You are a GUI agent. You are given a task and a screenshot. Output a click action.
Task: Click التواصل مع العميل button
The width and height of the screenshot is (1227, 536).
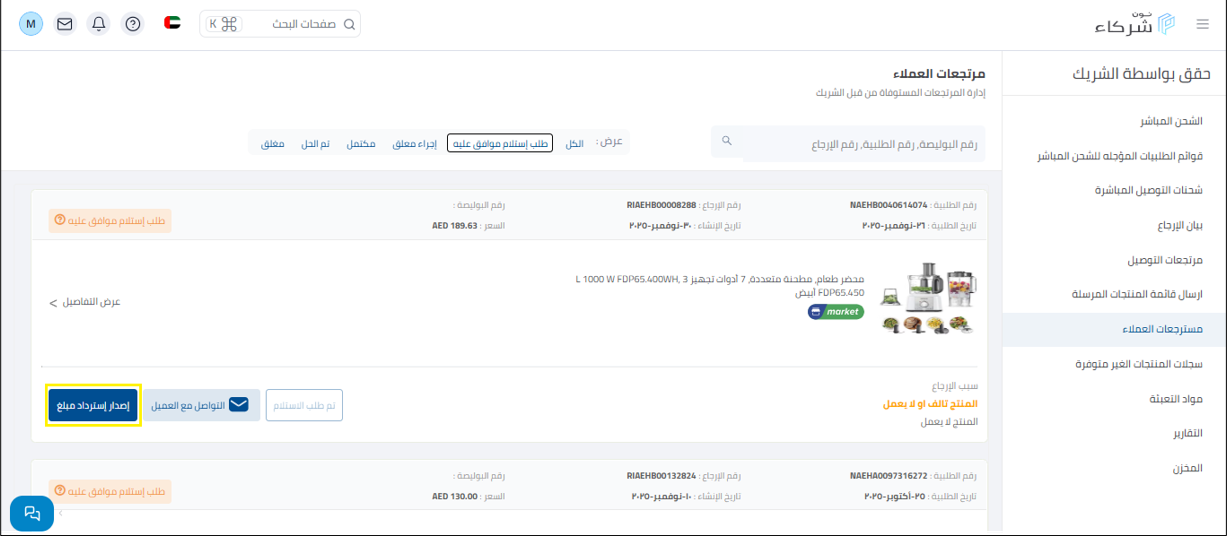click(x=201, y=405)
